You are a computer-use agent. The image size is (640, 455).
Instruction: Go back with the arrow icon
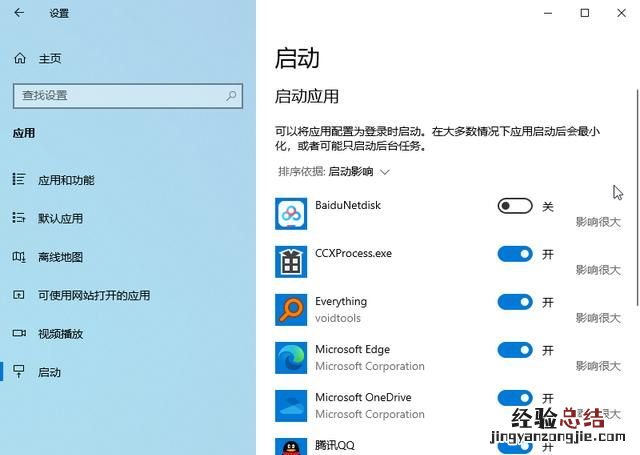coord(19,13)
